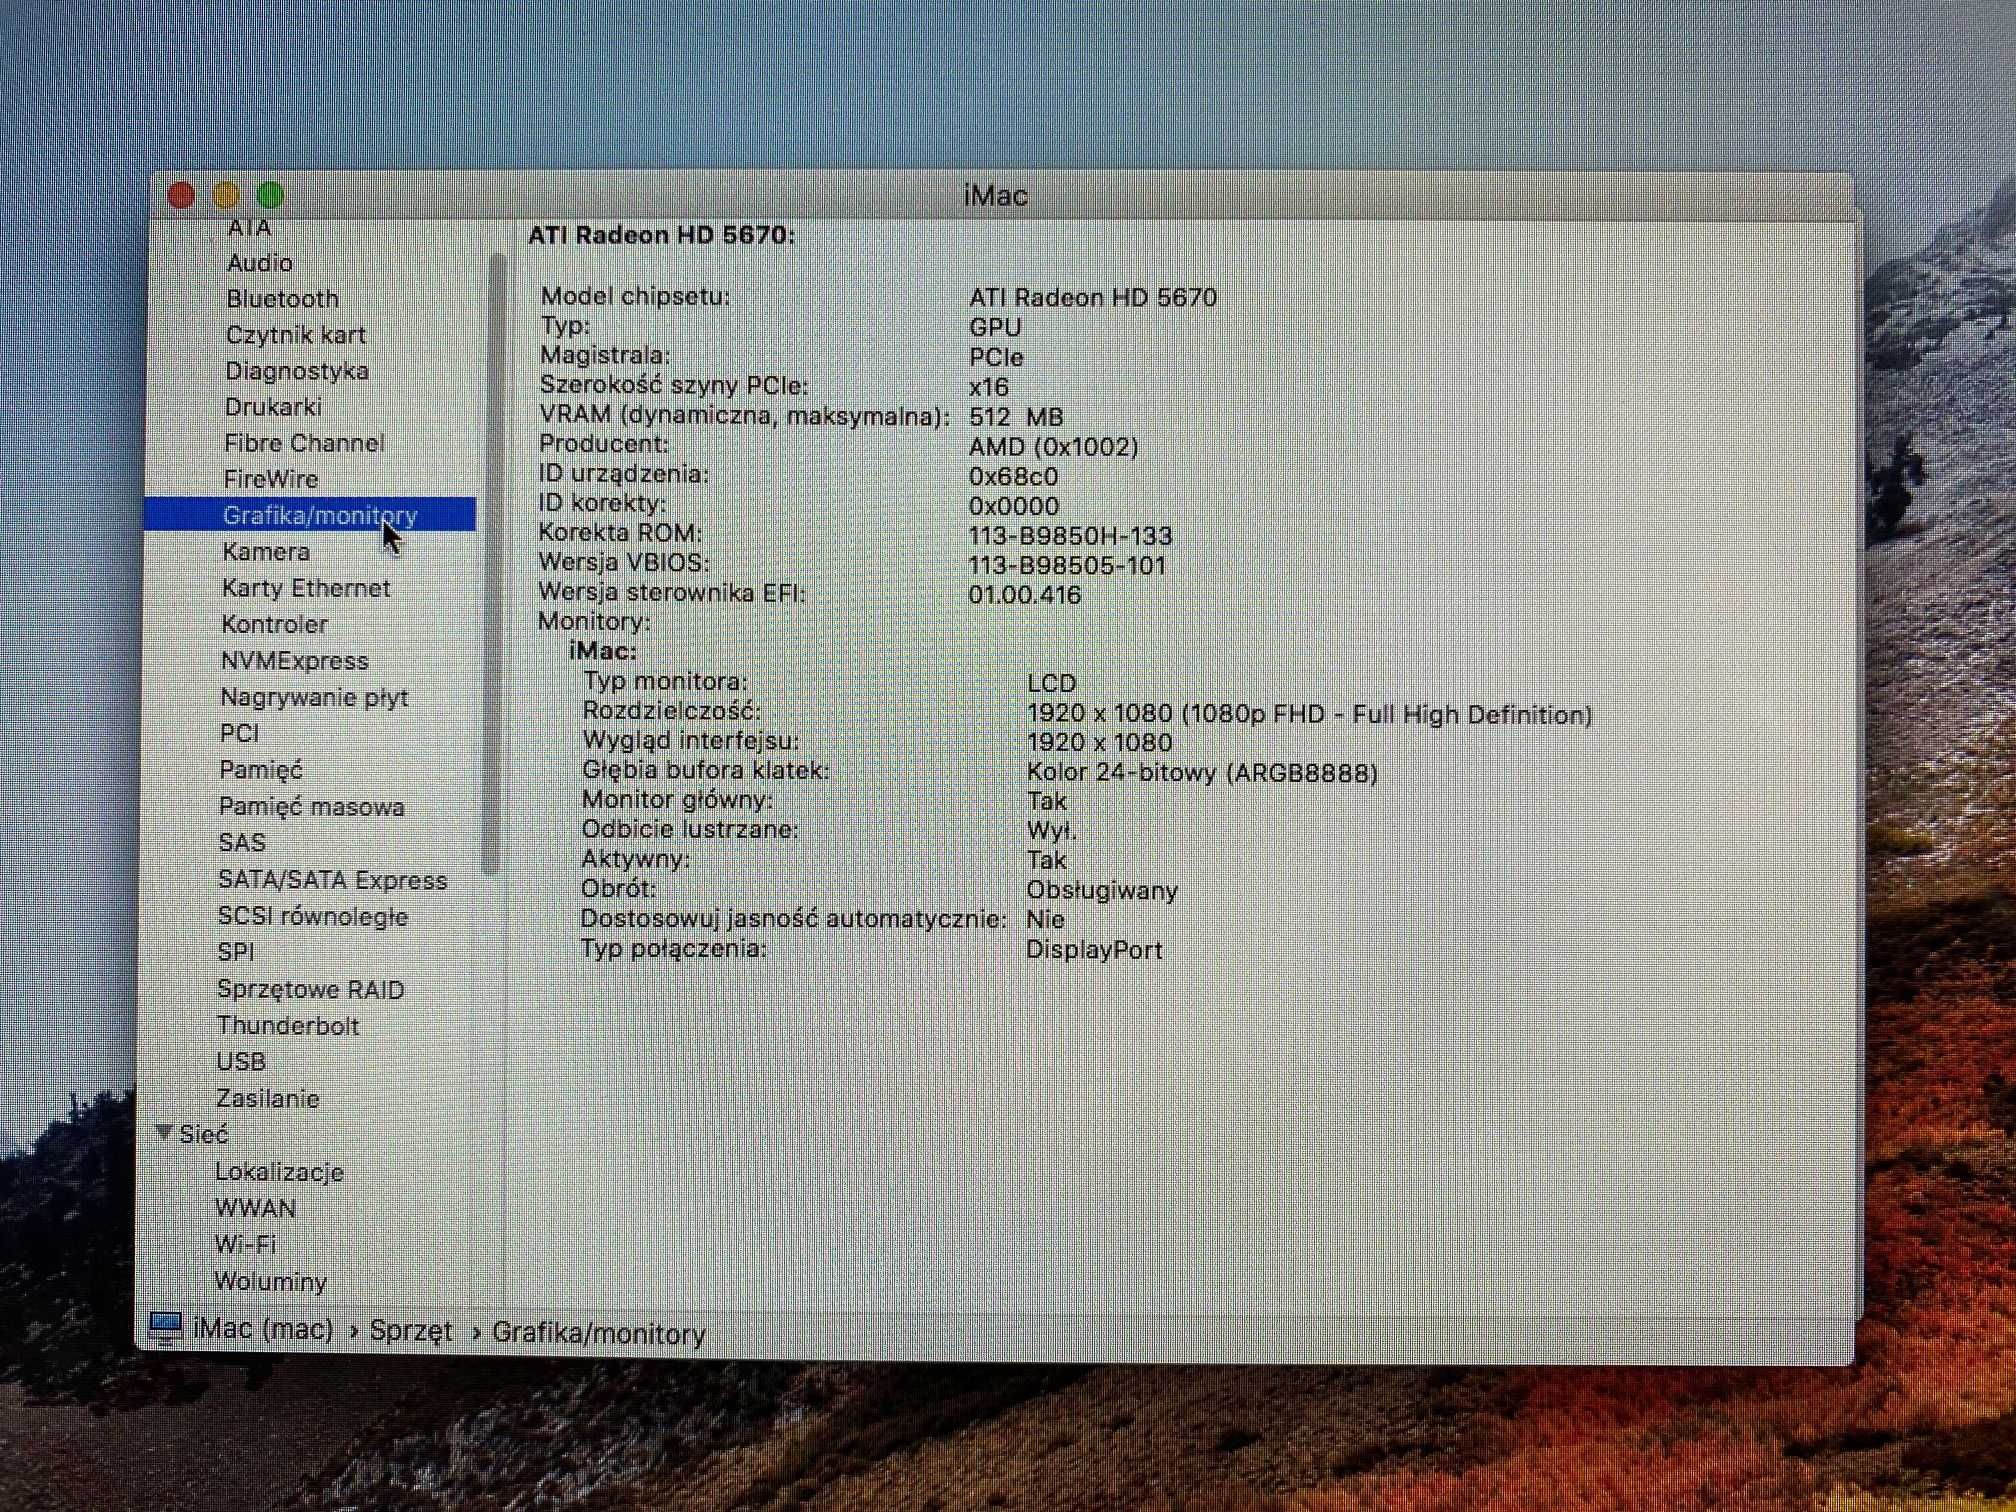The width and height of the screenshot is (2016, 1512).
Task: Select Diagnostyka sidebar entry
Action: point(297,371)
